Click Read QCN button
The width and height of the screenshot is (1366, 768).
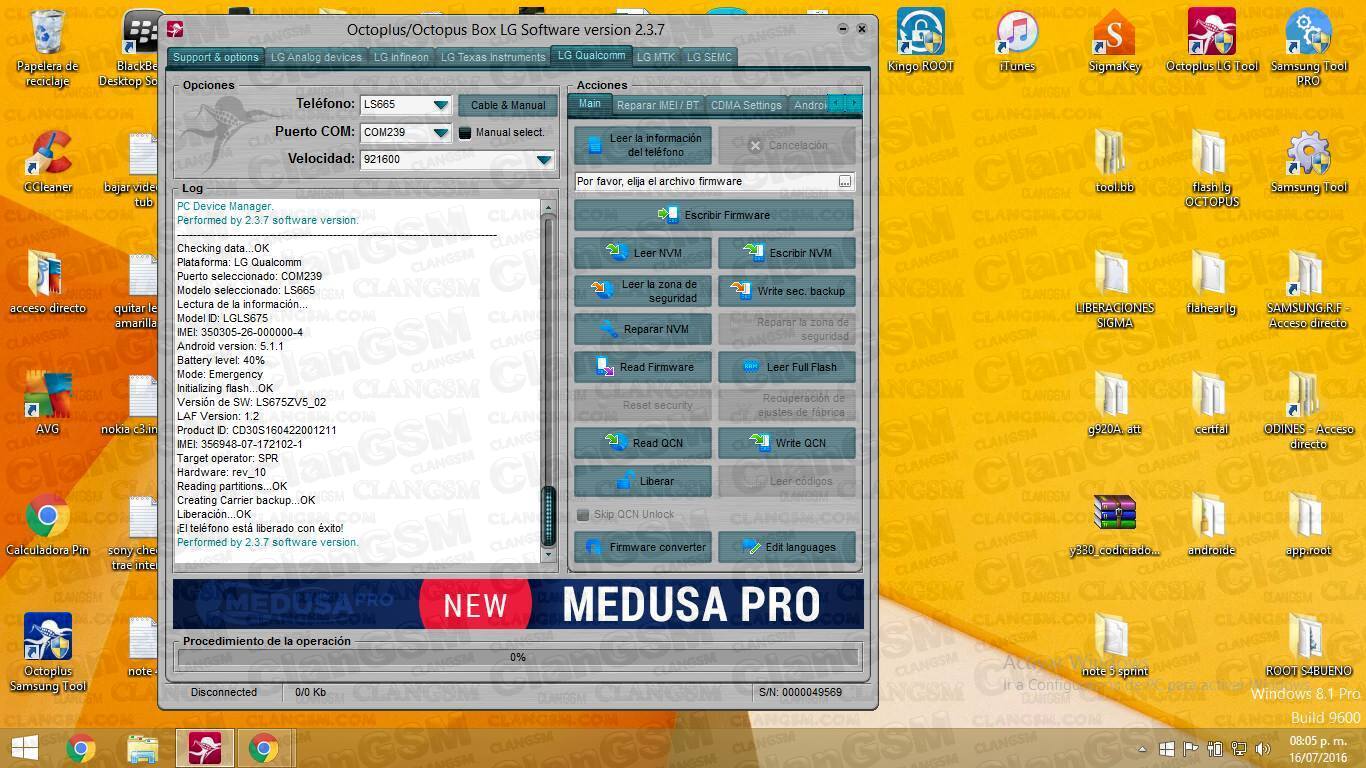(643, 443)
